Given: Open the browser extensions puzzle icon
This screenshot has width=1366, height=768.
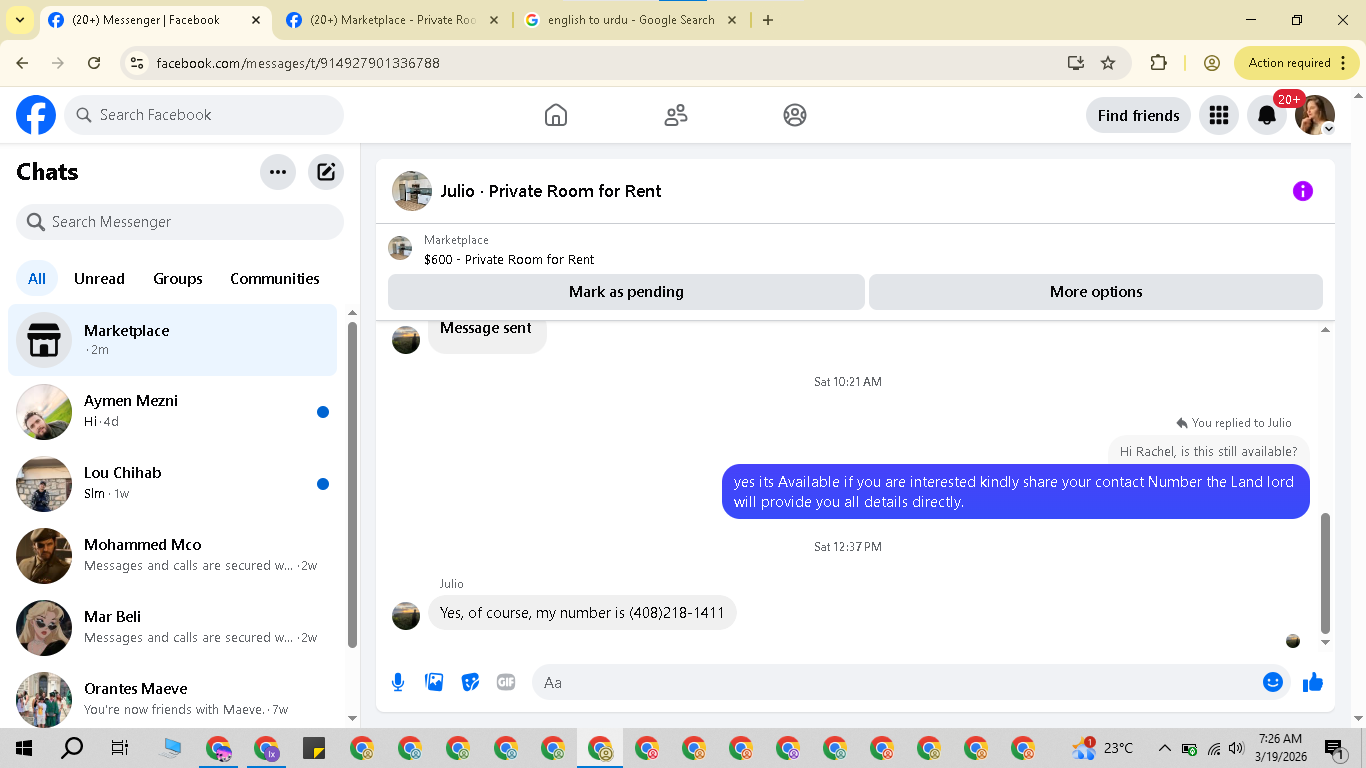Looking at the screenshot, I should click(x=1158, y=63).
